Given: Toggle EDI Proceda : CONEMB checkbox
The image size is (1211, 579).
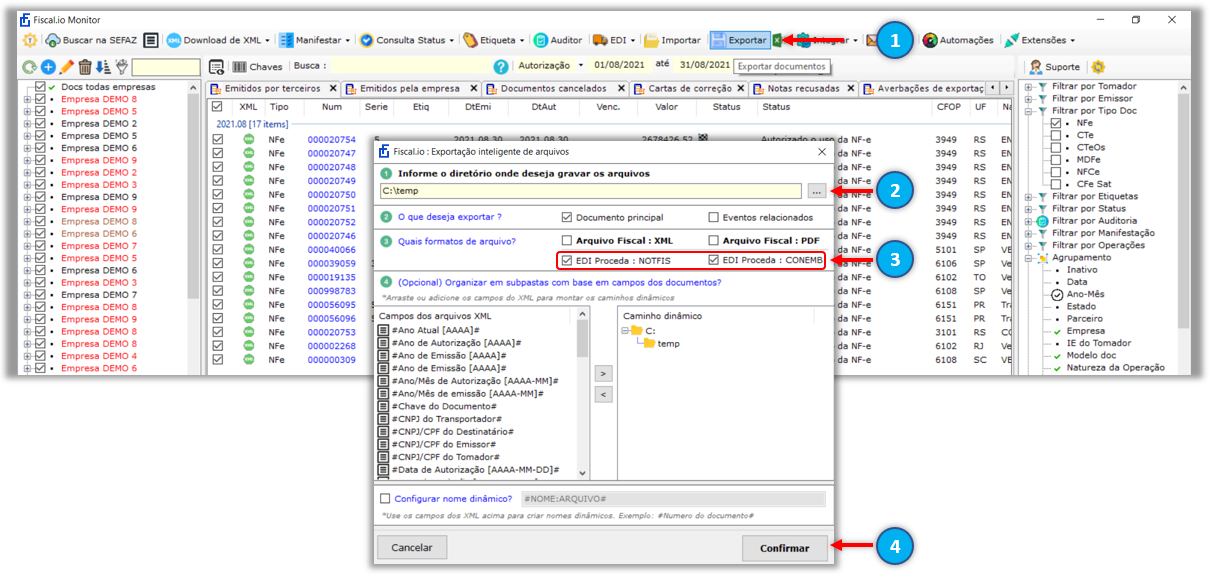Looking at the screenshot, I should [x=713, y=260].
